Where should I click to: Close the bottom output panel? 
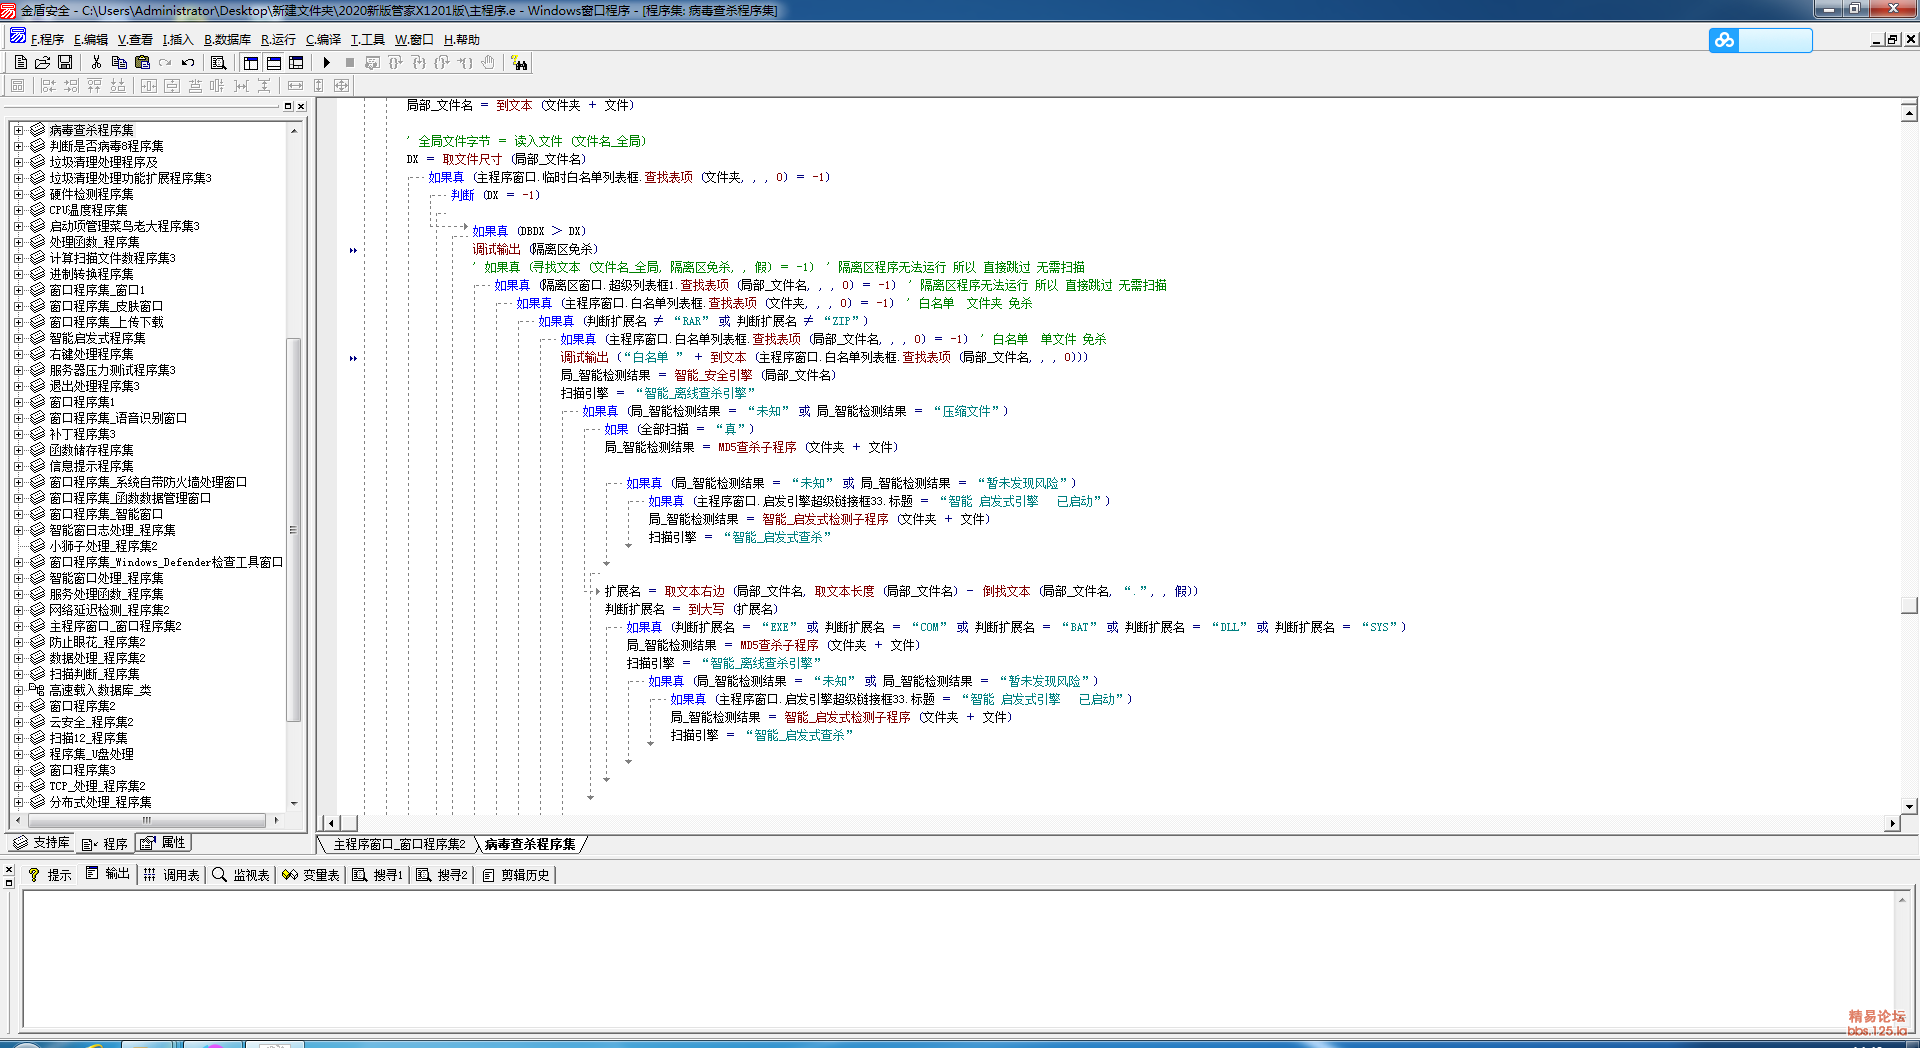pos(9,869)
